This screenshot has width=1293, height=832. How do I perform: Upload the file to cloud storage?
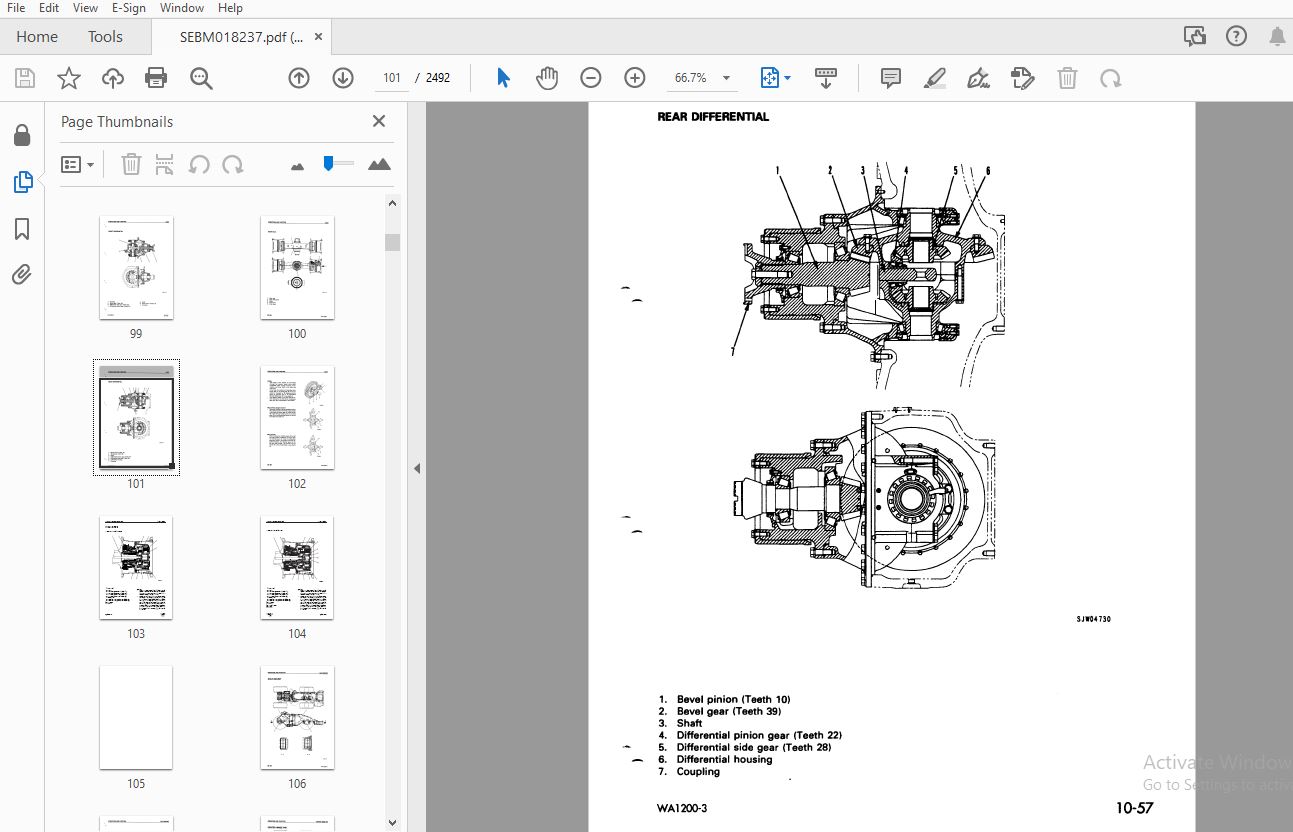[x=113, y=78]
